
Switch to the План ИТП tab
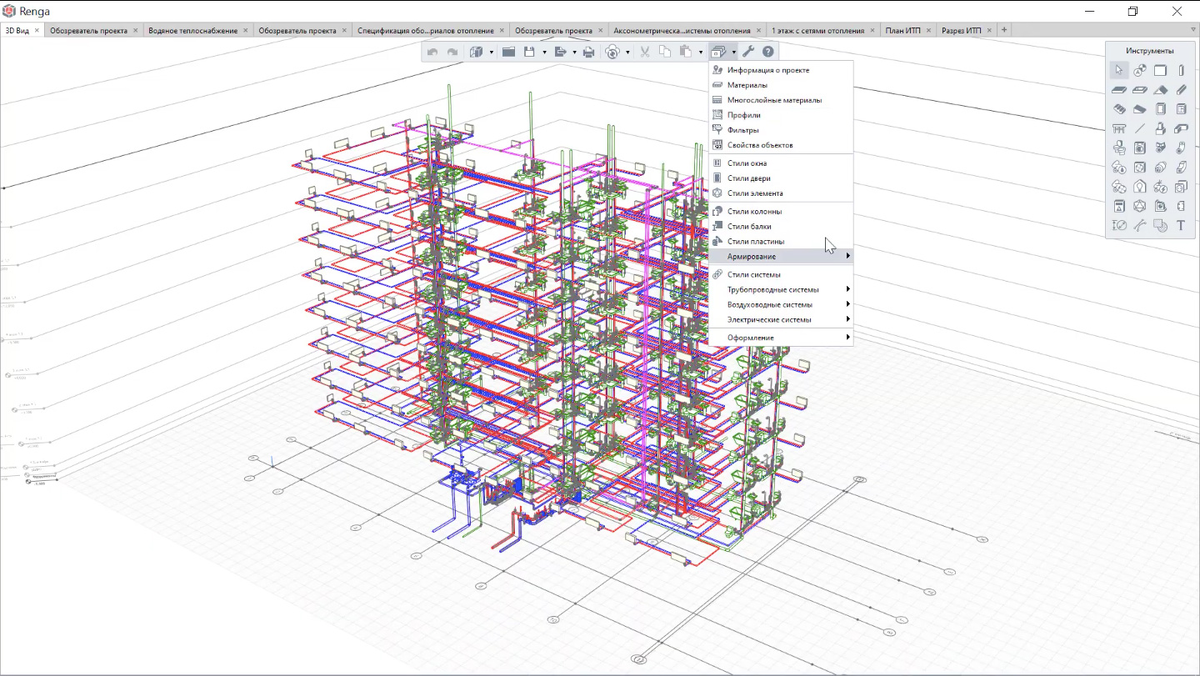(902, 30)
